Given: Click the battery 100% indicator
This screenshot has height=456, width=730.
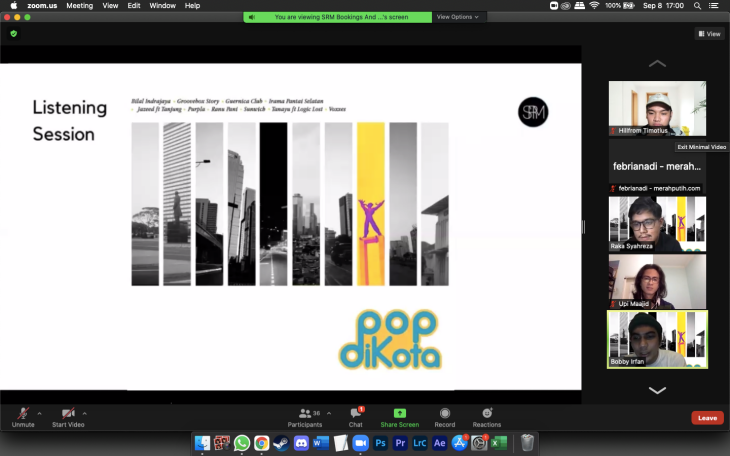Looking at the screenshot, I should click(620, 6).
